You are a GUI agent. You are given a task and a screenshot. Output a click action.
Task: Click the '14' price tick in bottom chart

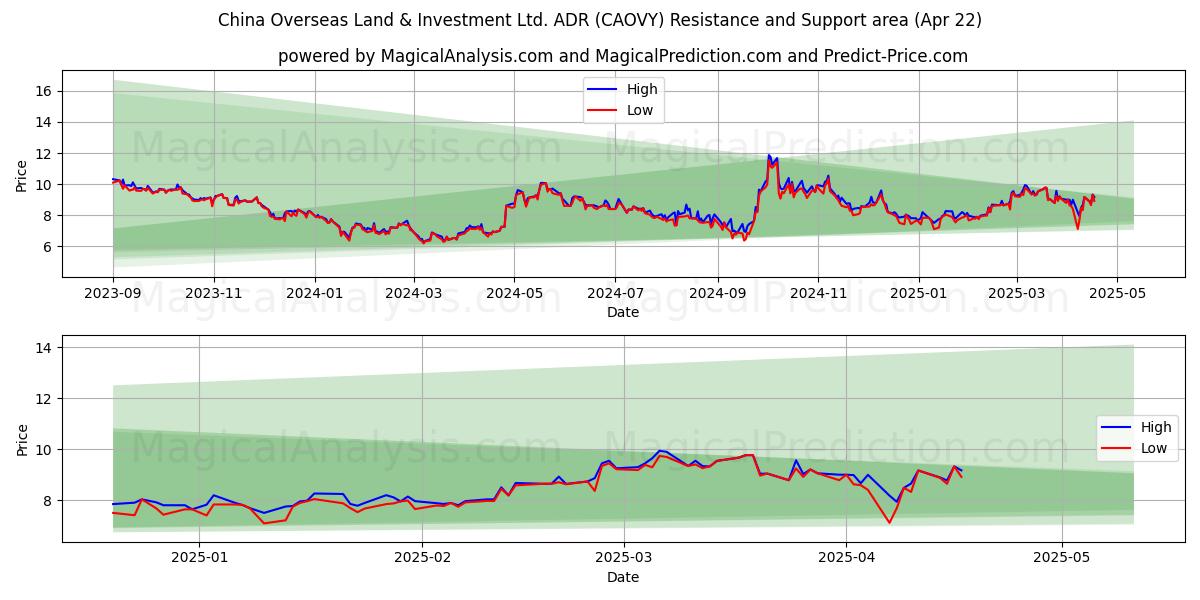coord(45,348)
